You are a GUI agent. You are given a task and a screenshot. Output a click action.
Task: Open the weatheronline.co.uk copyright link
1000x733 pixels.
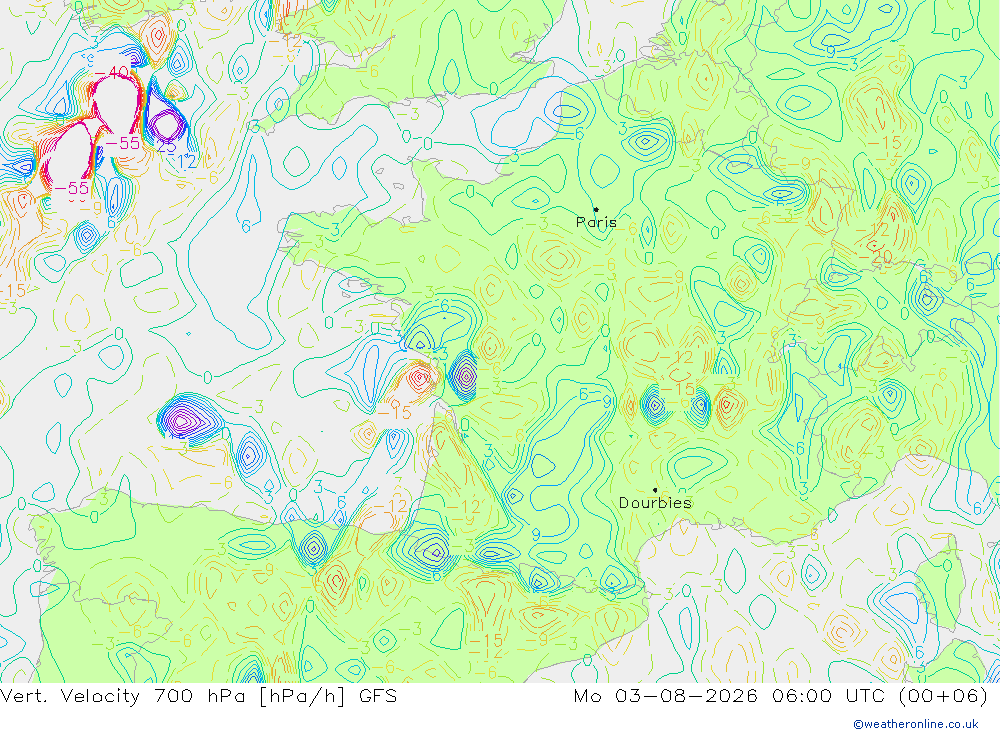[x=916, y=724]
